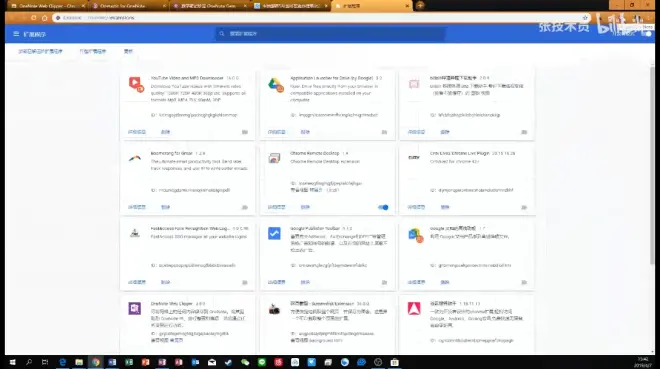660x369 pixels.
Task: Open details for Boomerang for Gmail
Action: click(x=137, y=207)
